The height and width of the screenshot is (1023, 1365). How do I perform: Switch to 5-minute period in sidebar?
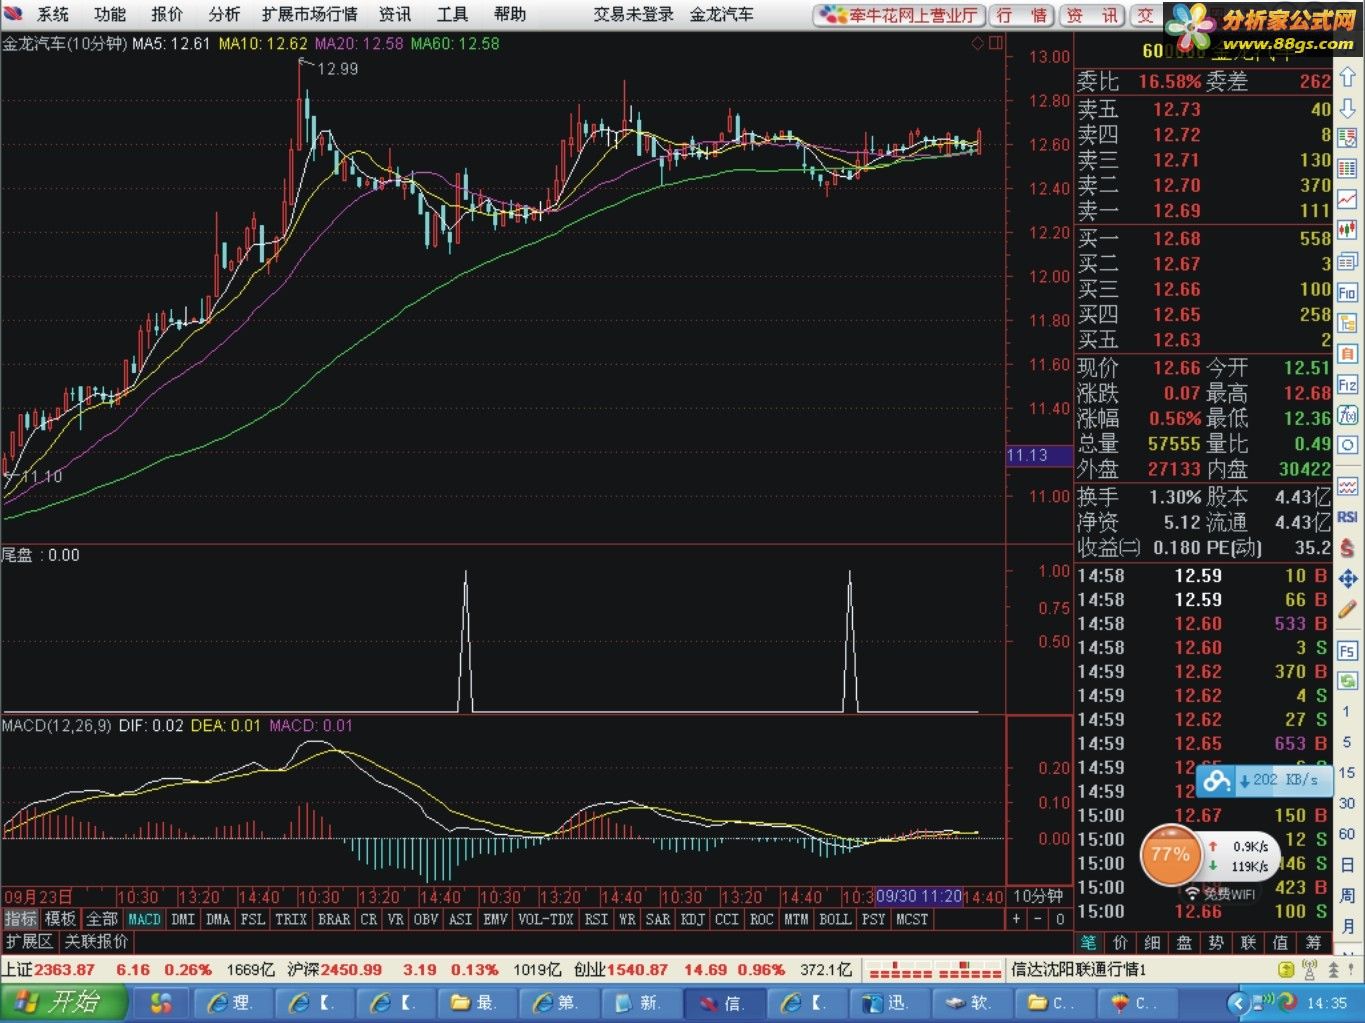1347,743
